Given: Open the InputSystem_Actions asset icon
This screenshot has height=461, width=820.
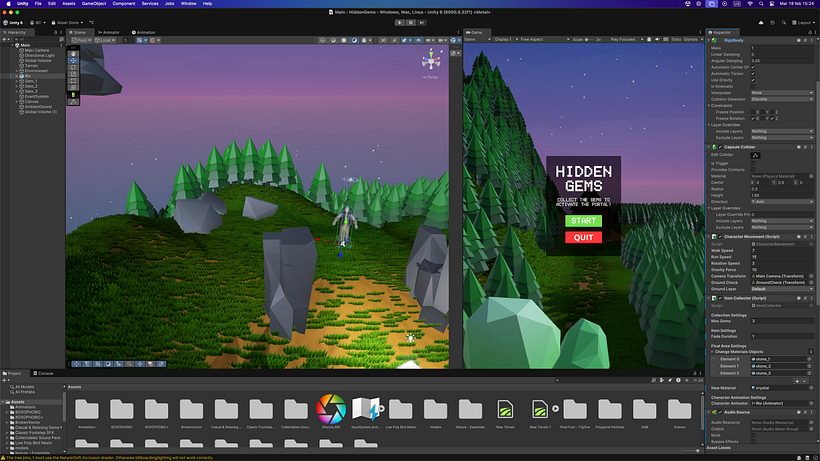Looking at the screenshot, I should click(x=365, y=408).
